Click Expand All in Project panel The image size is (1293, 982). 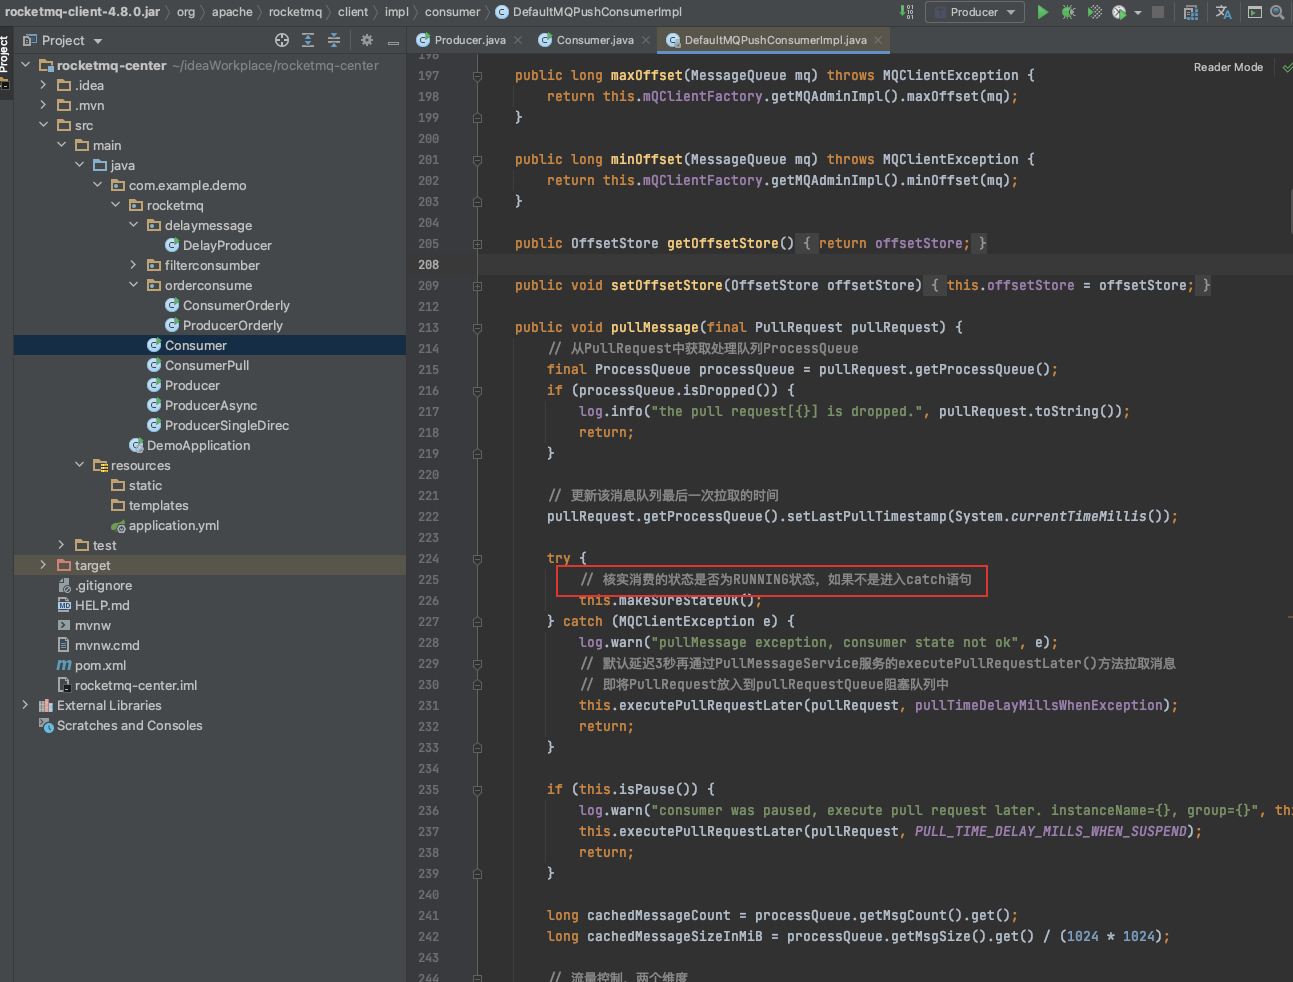click(x=308, y=40)
